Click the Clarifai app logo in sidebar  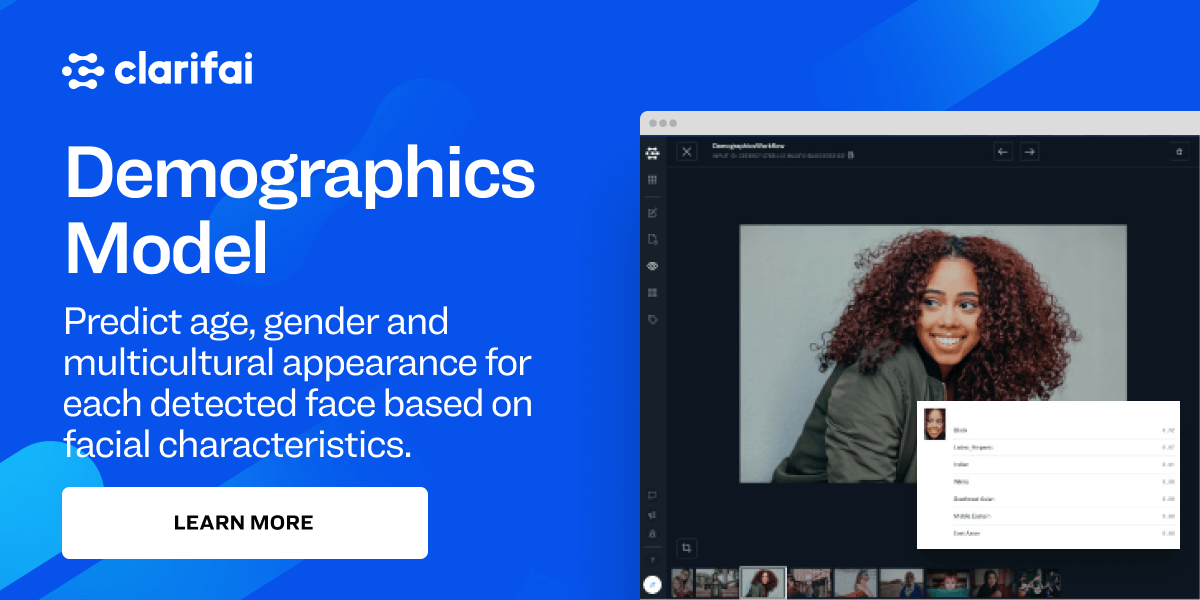point(652,152)
